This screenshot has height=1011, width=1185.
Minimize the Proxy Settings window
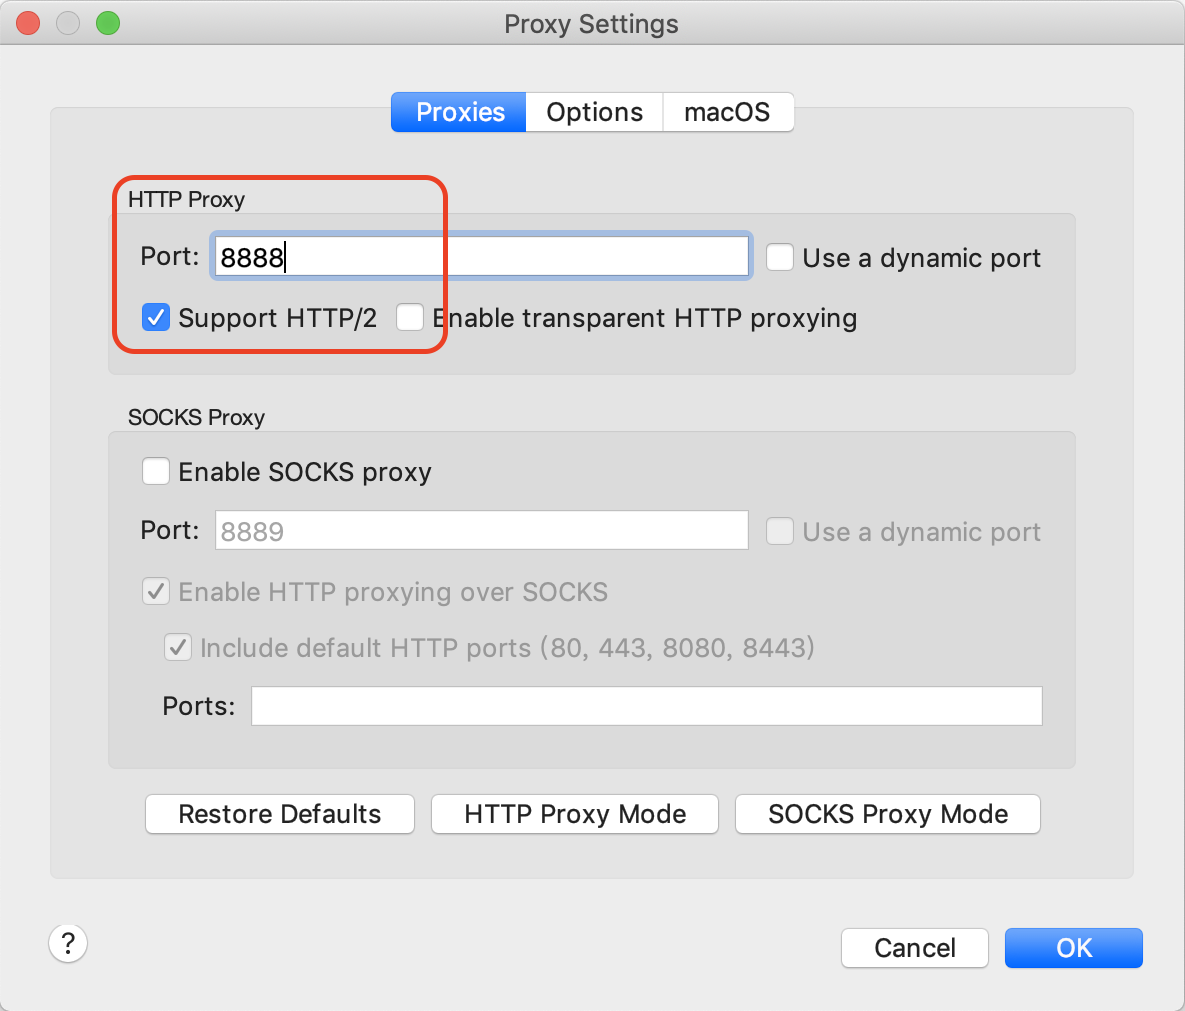pos(67,22)
